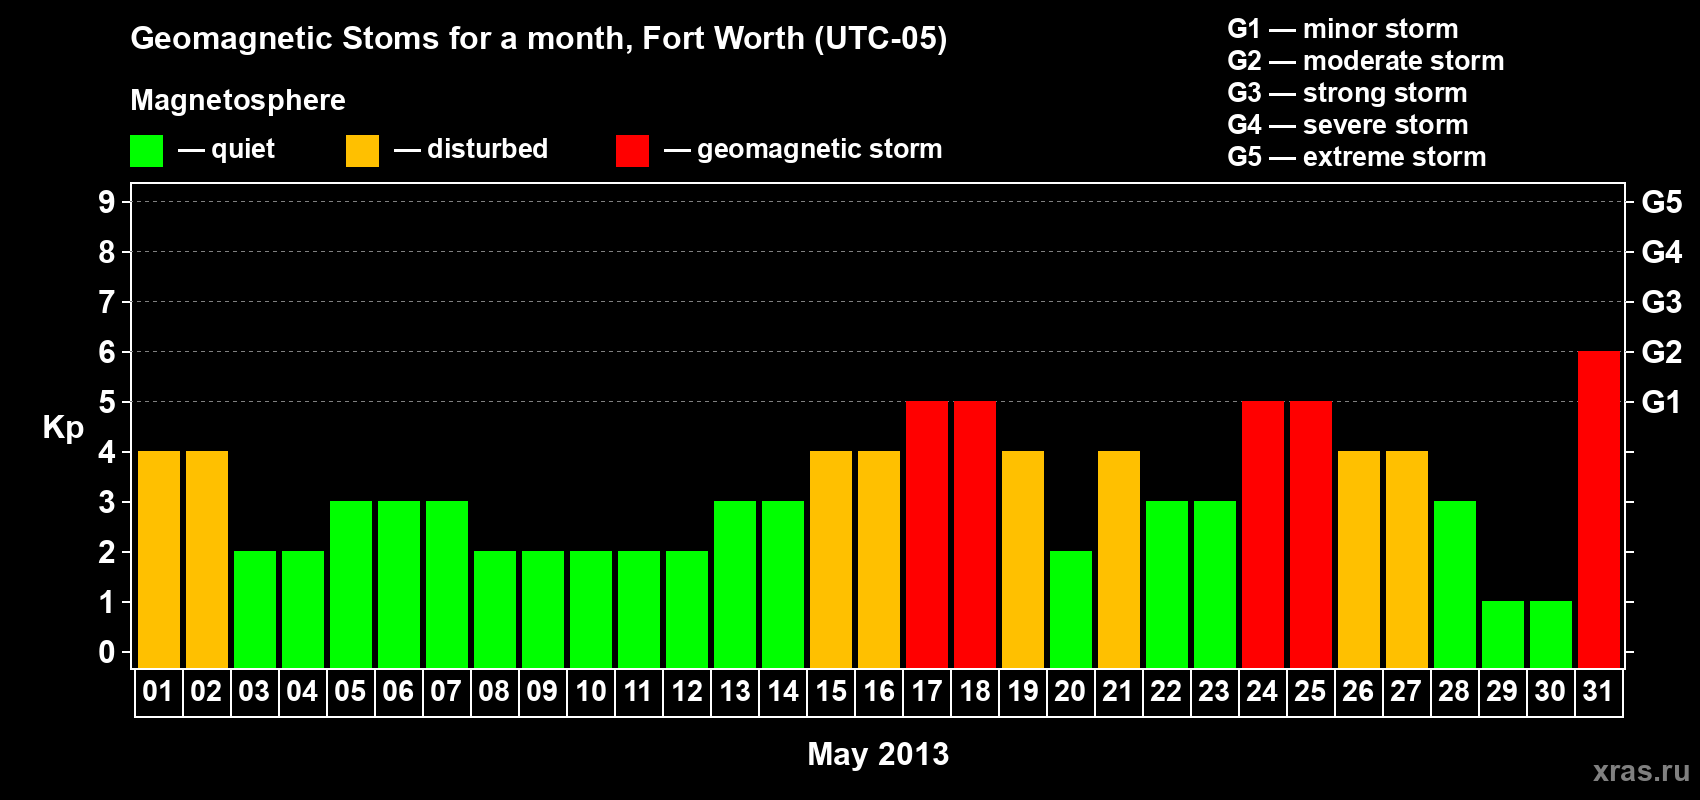
Task: Click the green bar for day 05
Action: point(350,585)
